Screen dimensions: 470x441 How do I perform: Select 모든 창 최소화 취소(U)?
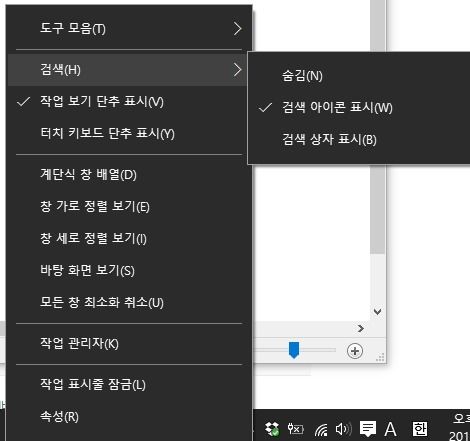(129, 303)
